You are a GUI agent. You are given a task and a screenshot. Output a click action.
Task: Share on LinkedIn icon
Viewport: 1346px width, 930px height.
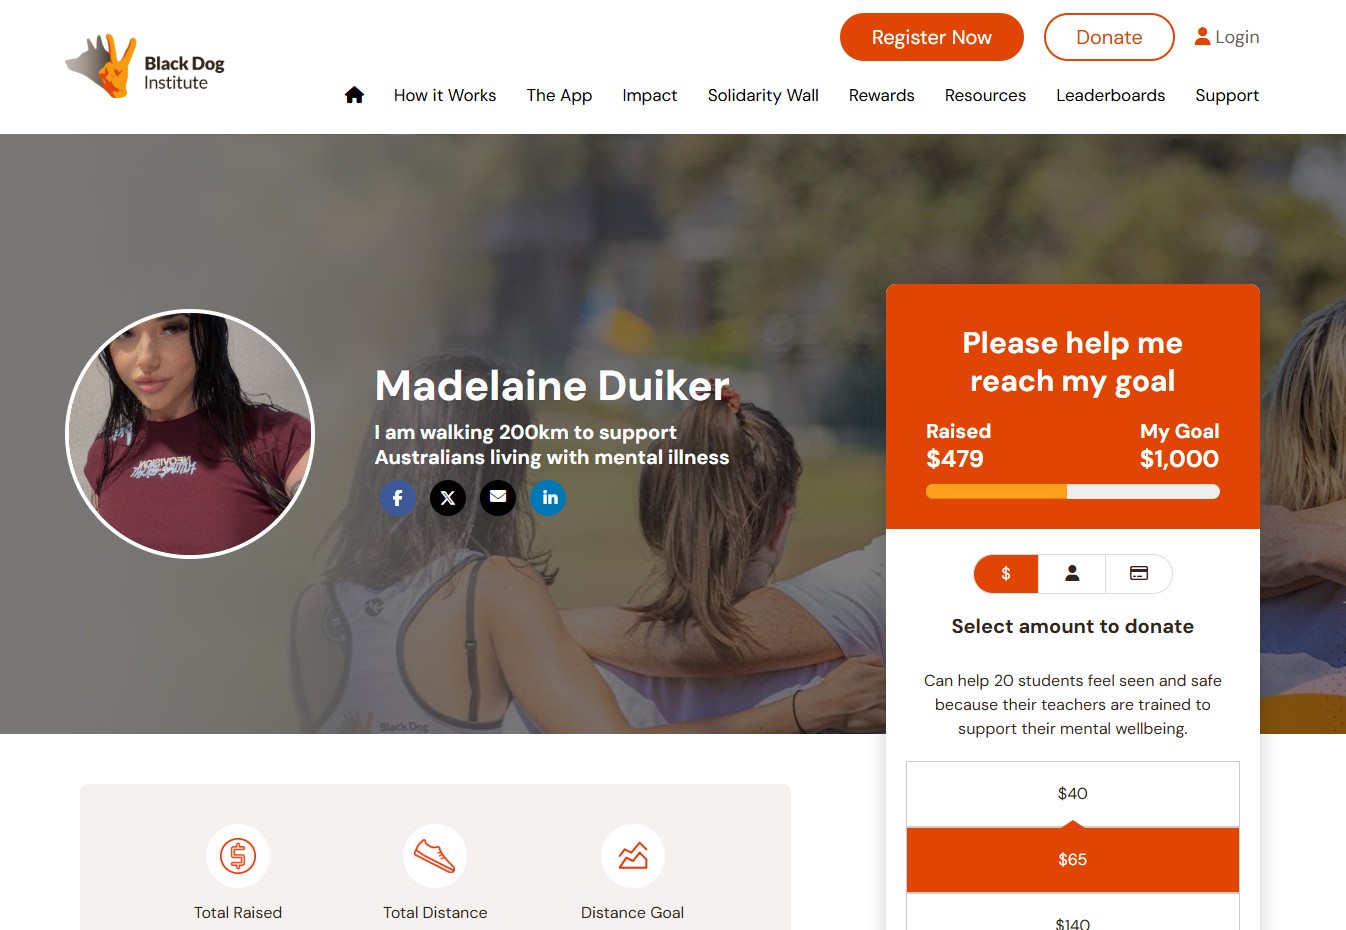pos(548,497)
